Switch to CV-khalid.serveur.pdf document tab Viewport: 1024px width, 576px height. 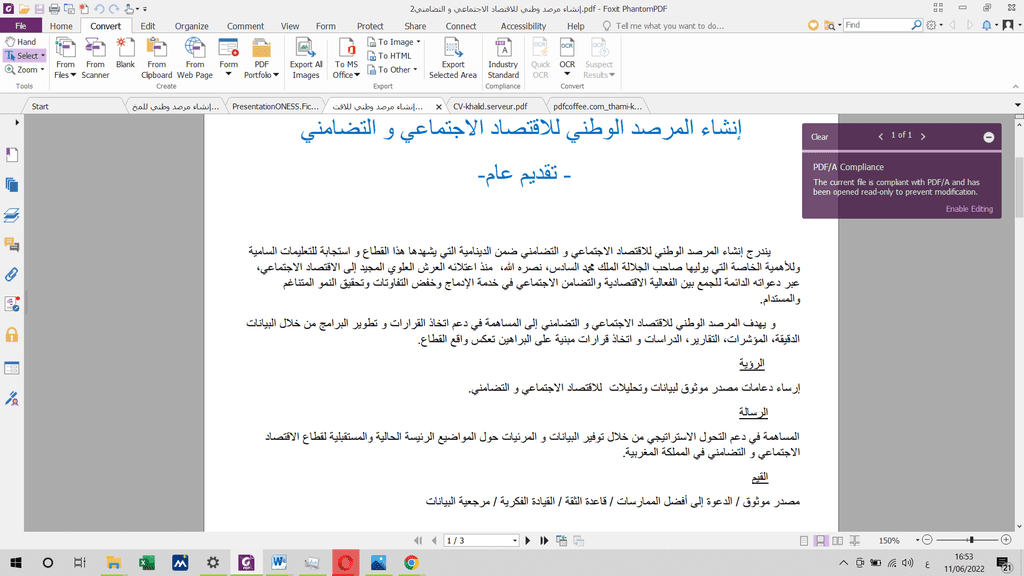click(490, 106)
